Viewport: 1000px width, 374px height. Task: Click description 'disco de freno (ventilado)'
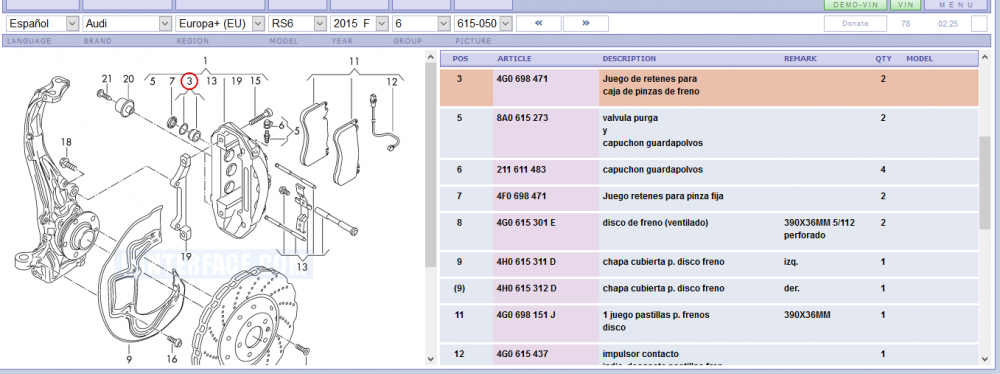click(655, 223)
